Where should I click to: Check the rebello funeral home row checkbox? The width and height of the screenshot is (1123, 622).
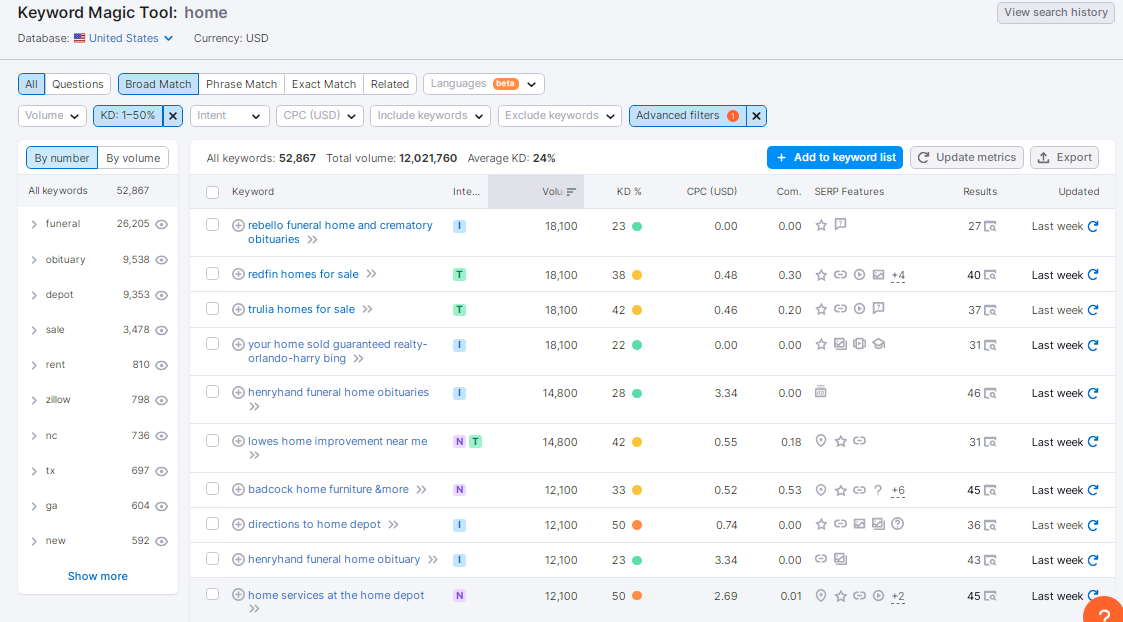(213, 225)
